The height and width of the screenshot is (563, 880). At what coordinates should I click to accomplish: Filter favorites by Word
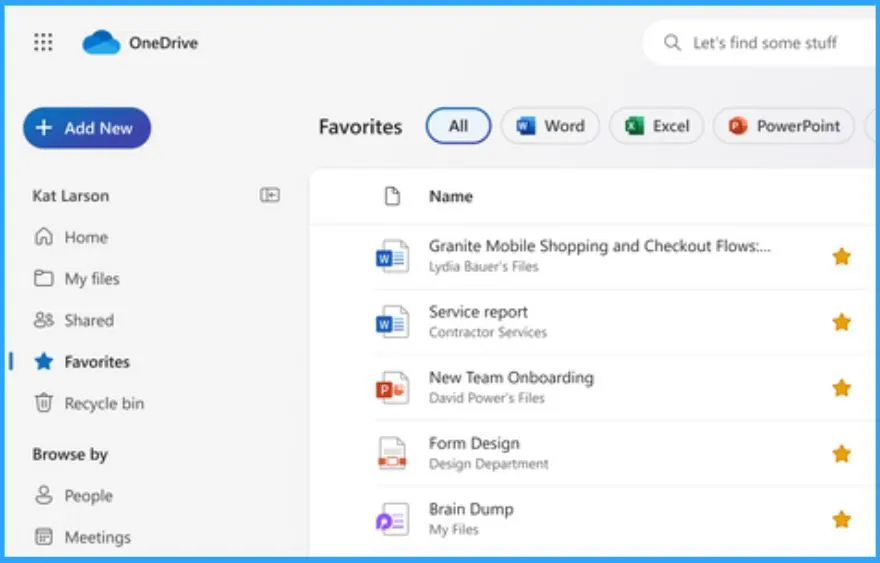[550, 126]
